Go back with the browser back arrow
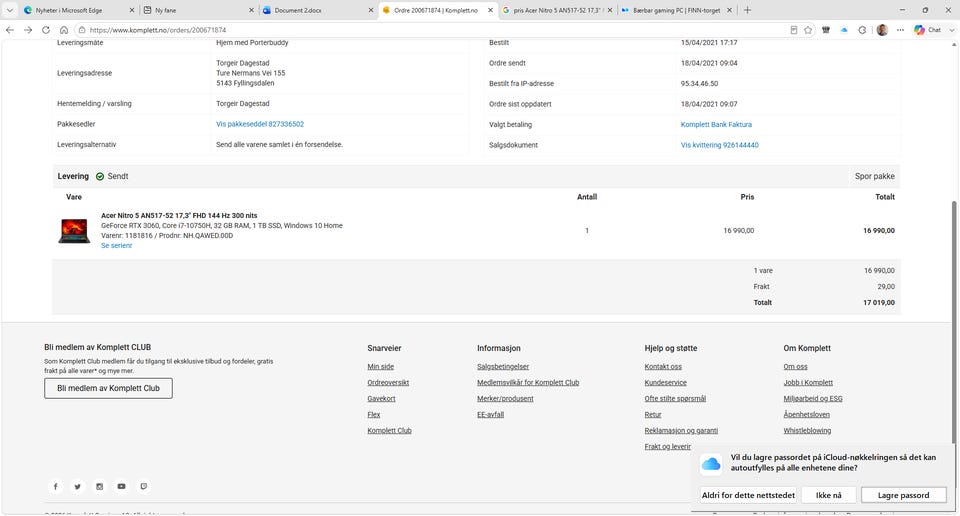The width and height of the screenshot is (960, 516). point(10,29)
